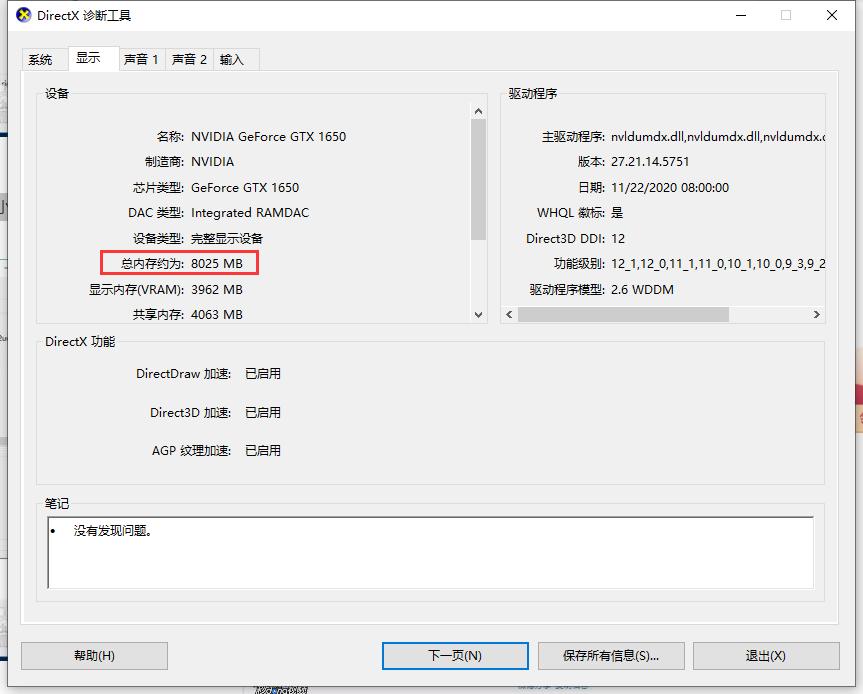The width and height of the screenshot is (863, 694).
Task: Click device list scroll up arrow
Action: coord(478,112)
